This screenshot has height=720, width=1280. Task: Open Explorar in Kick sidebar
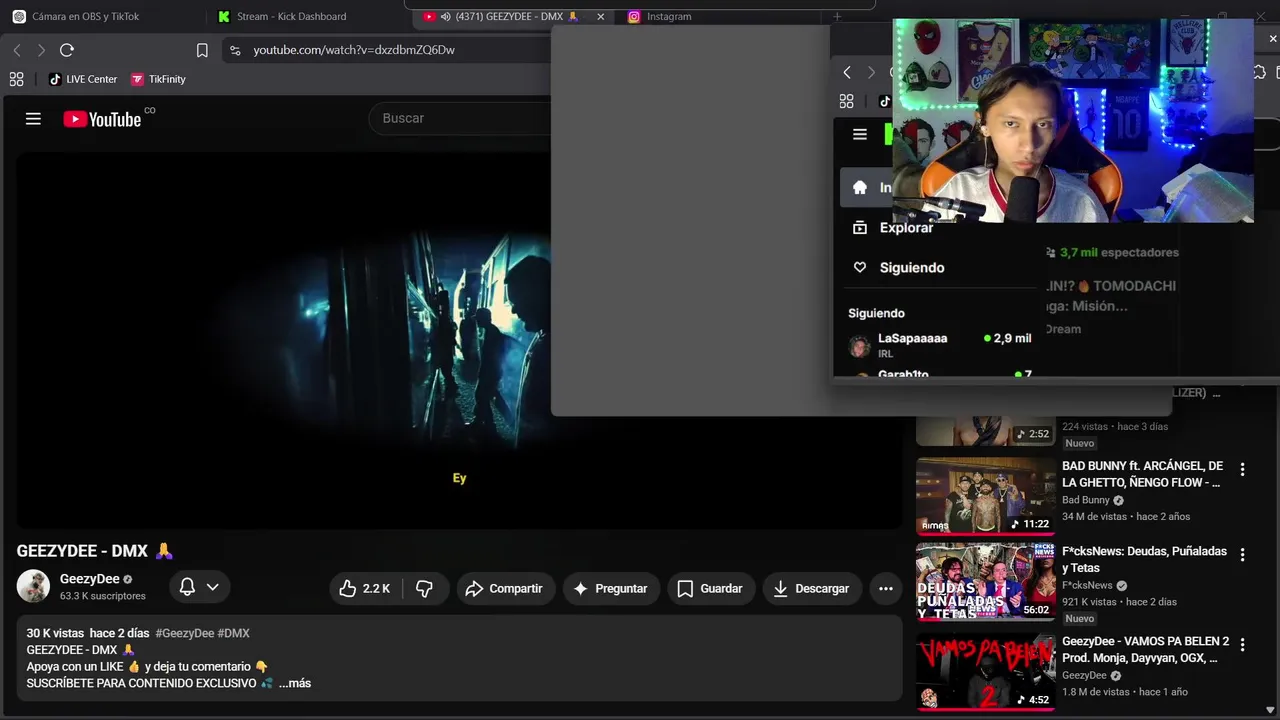pos(892,228)
